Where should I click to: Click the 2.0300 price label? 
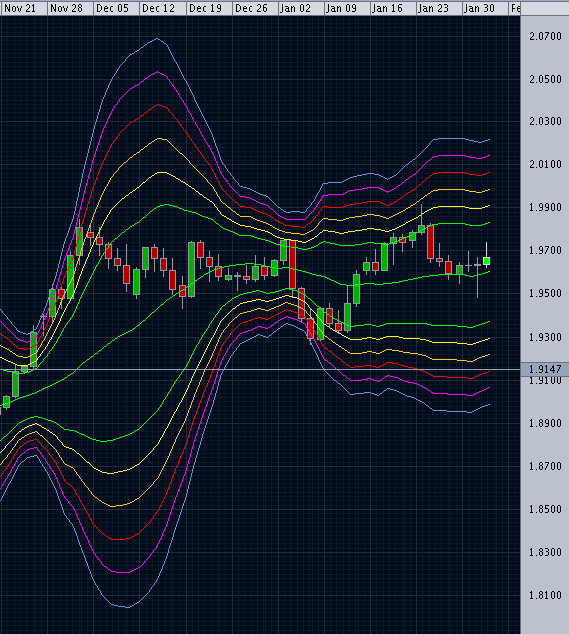(x=546, y=121)
